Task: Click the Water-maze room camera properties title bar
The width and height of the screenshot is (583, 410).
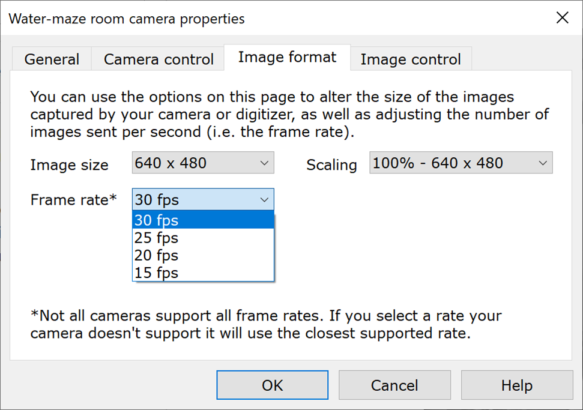Action: [126, 19]
